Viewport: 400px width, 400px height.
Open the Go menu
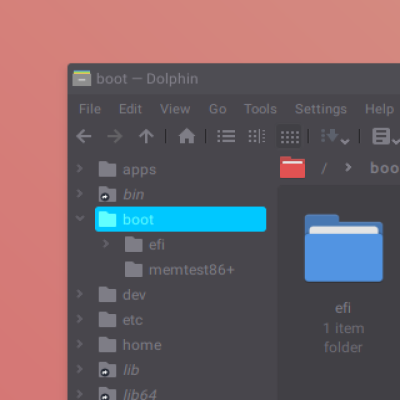[x=218, y=109]
